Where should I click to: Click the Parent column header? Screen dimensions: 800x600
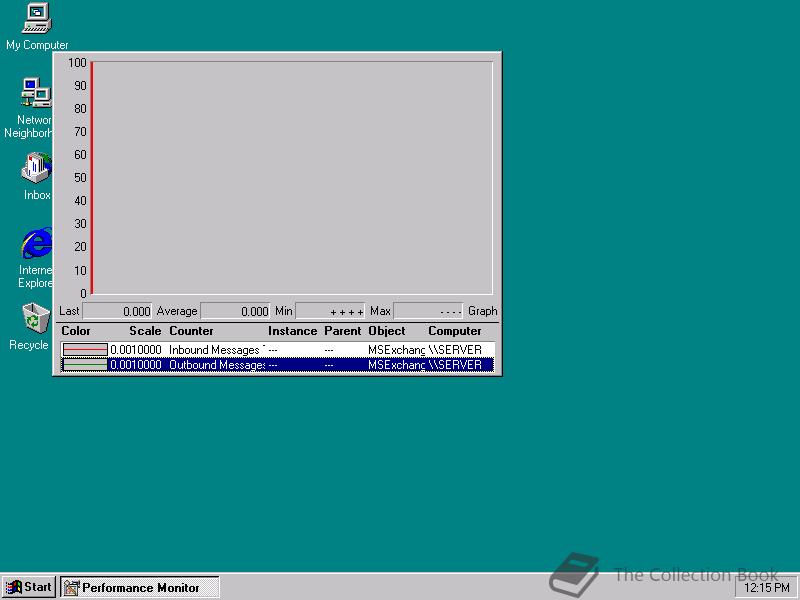point(342,331)
